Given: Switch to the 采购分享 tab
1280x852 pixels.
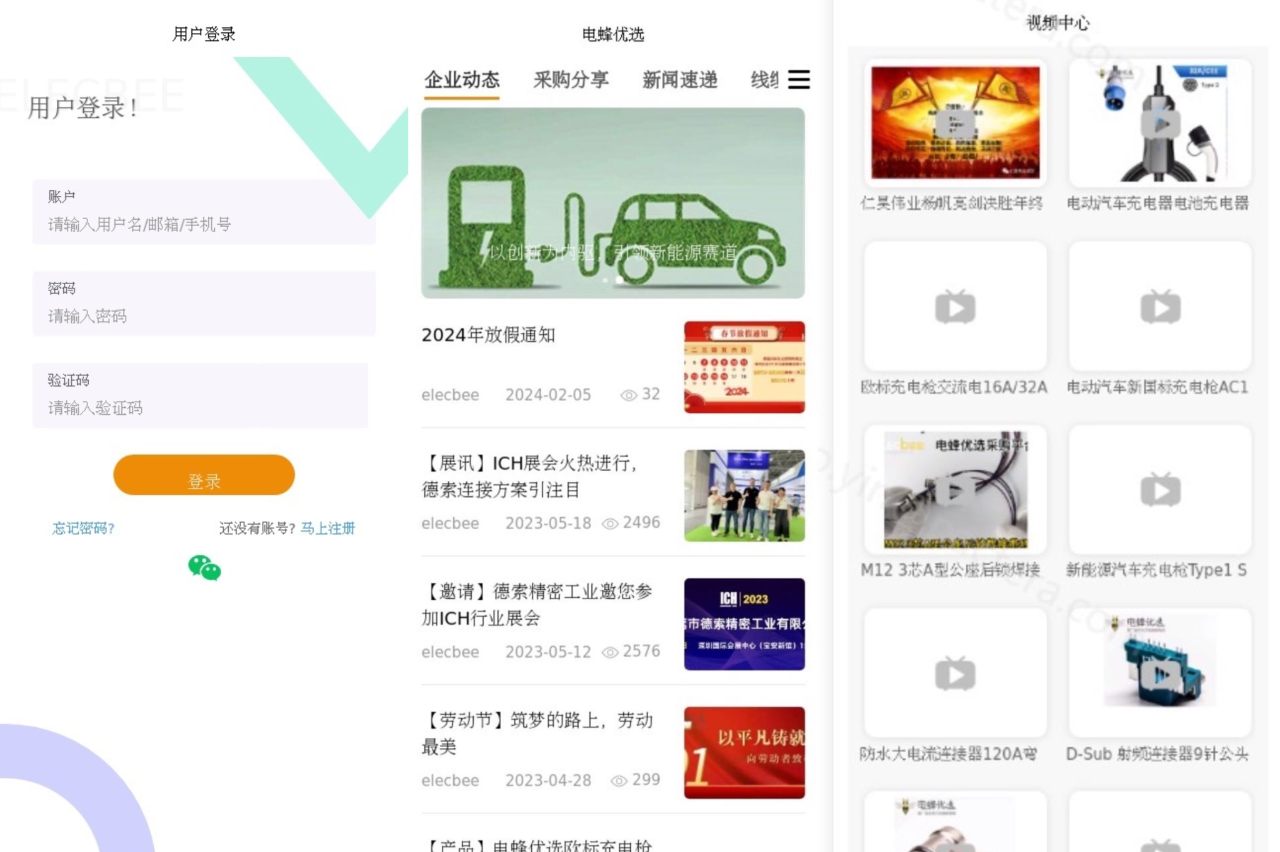Looking at the screenshot, I should (x=571, y=80).
